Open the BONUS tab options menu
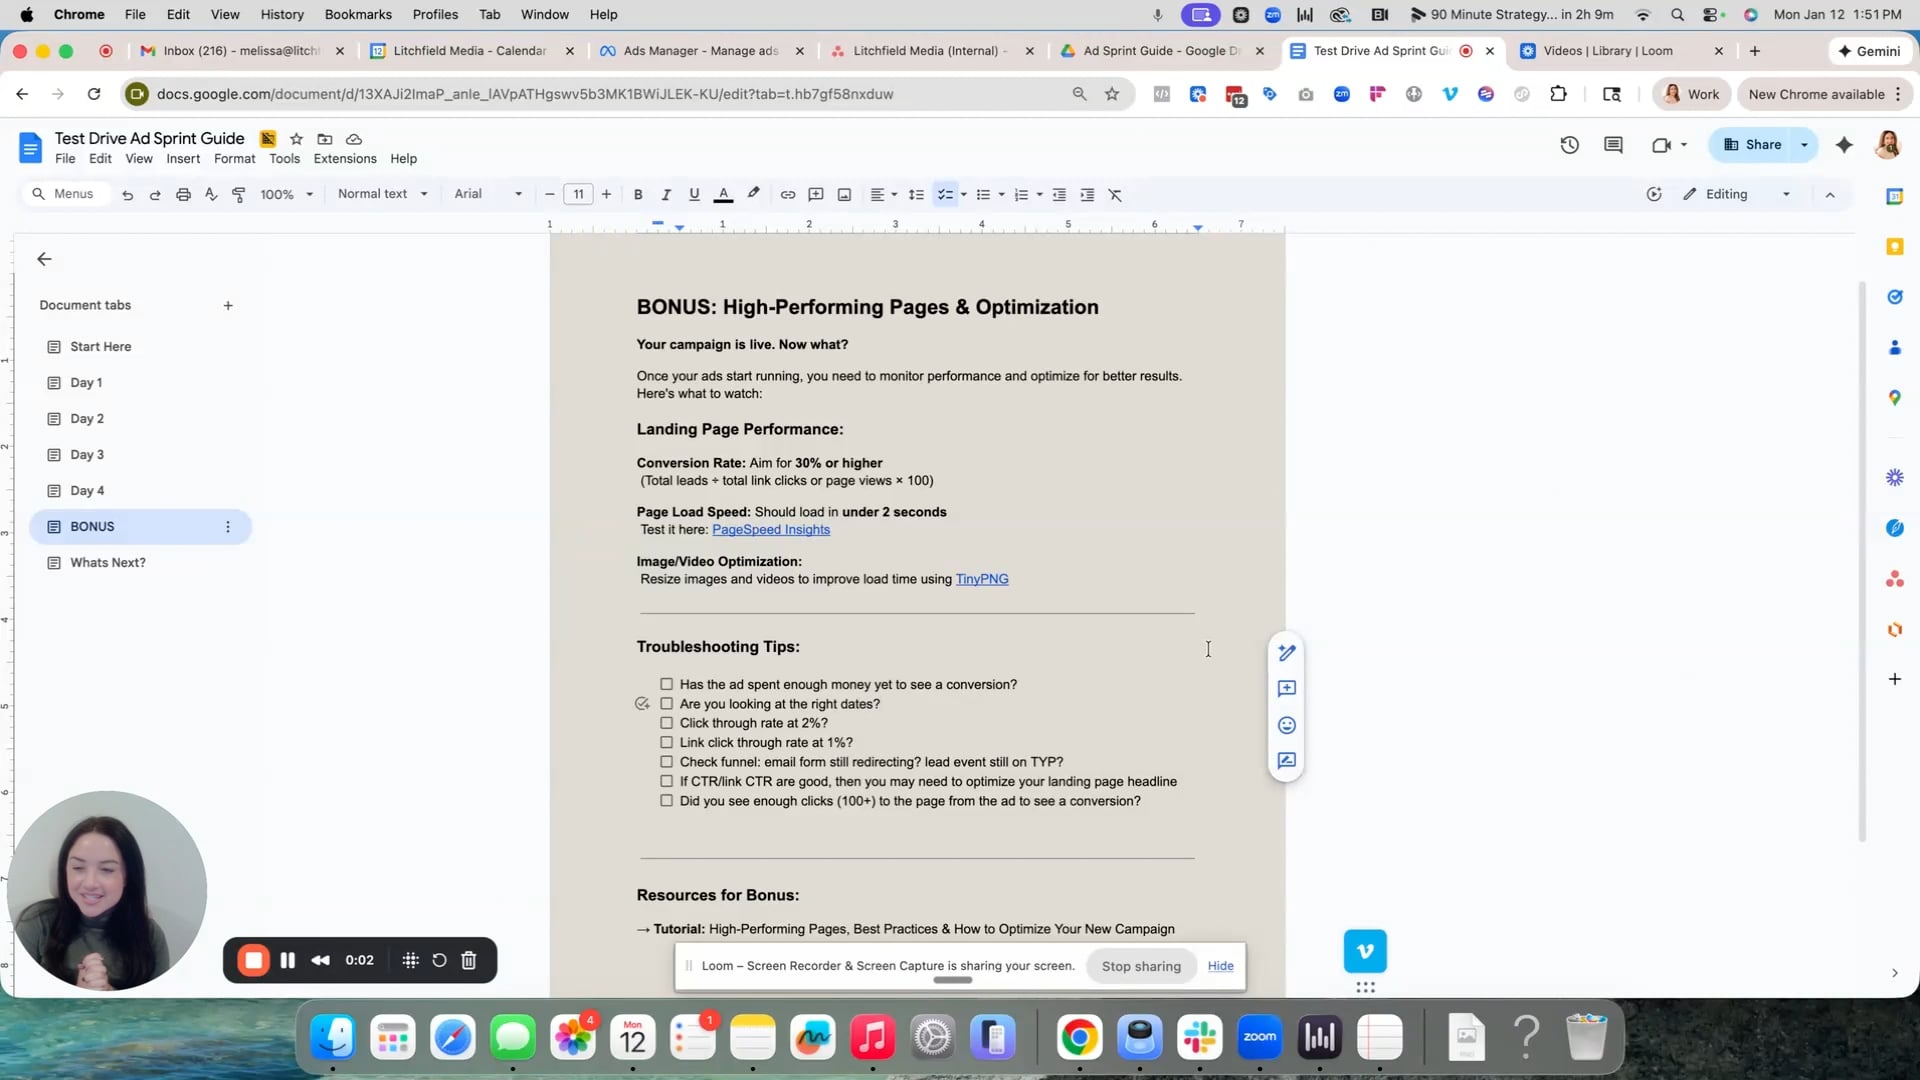Screen dimensions: 1920x1080 [x=228, y=527]
